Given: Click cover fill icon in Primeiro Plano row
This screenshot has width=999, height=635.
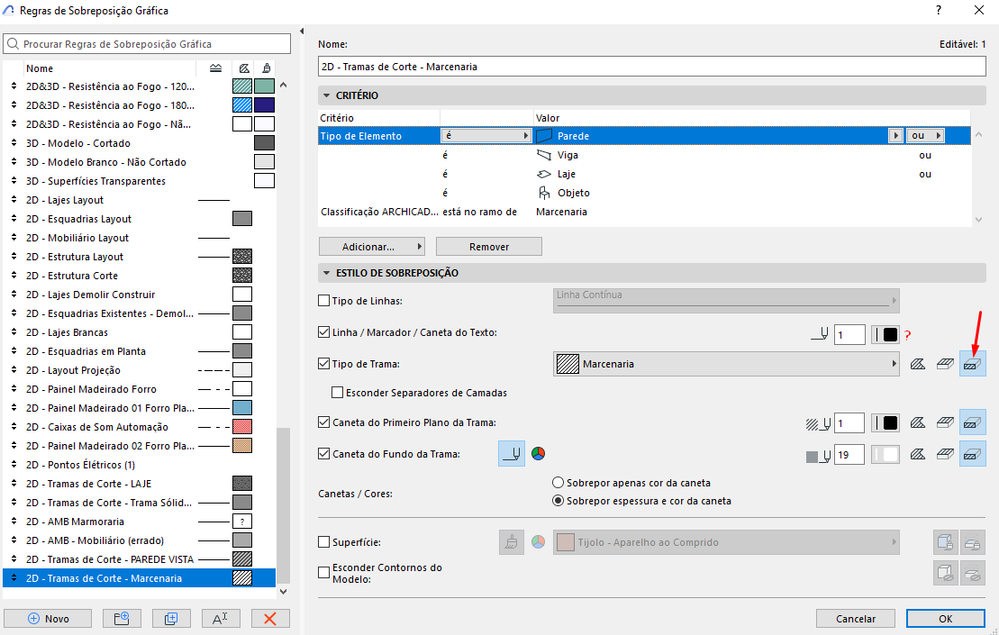Looking at the screenshot, I should (945, 423).
